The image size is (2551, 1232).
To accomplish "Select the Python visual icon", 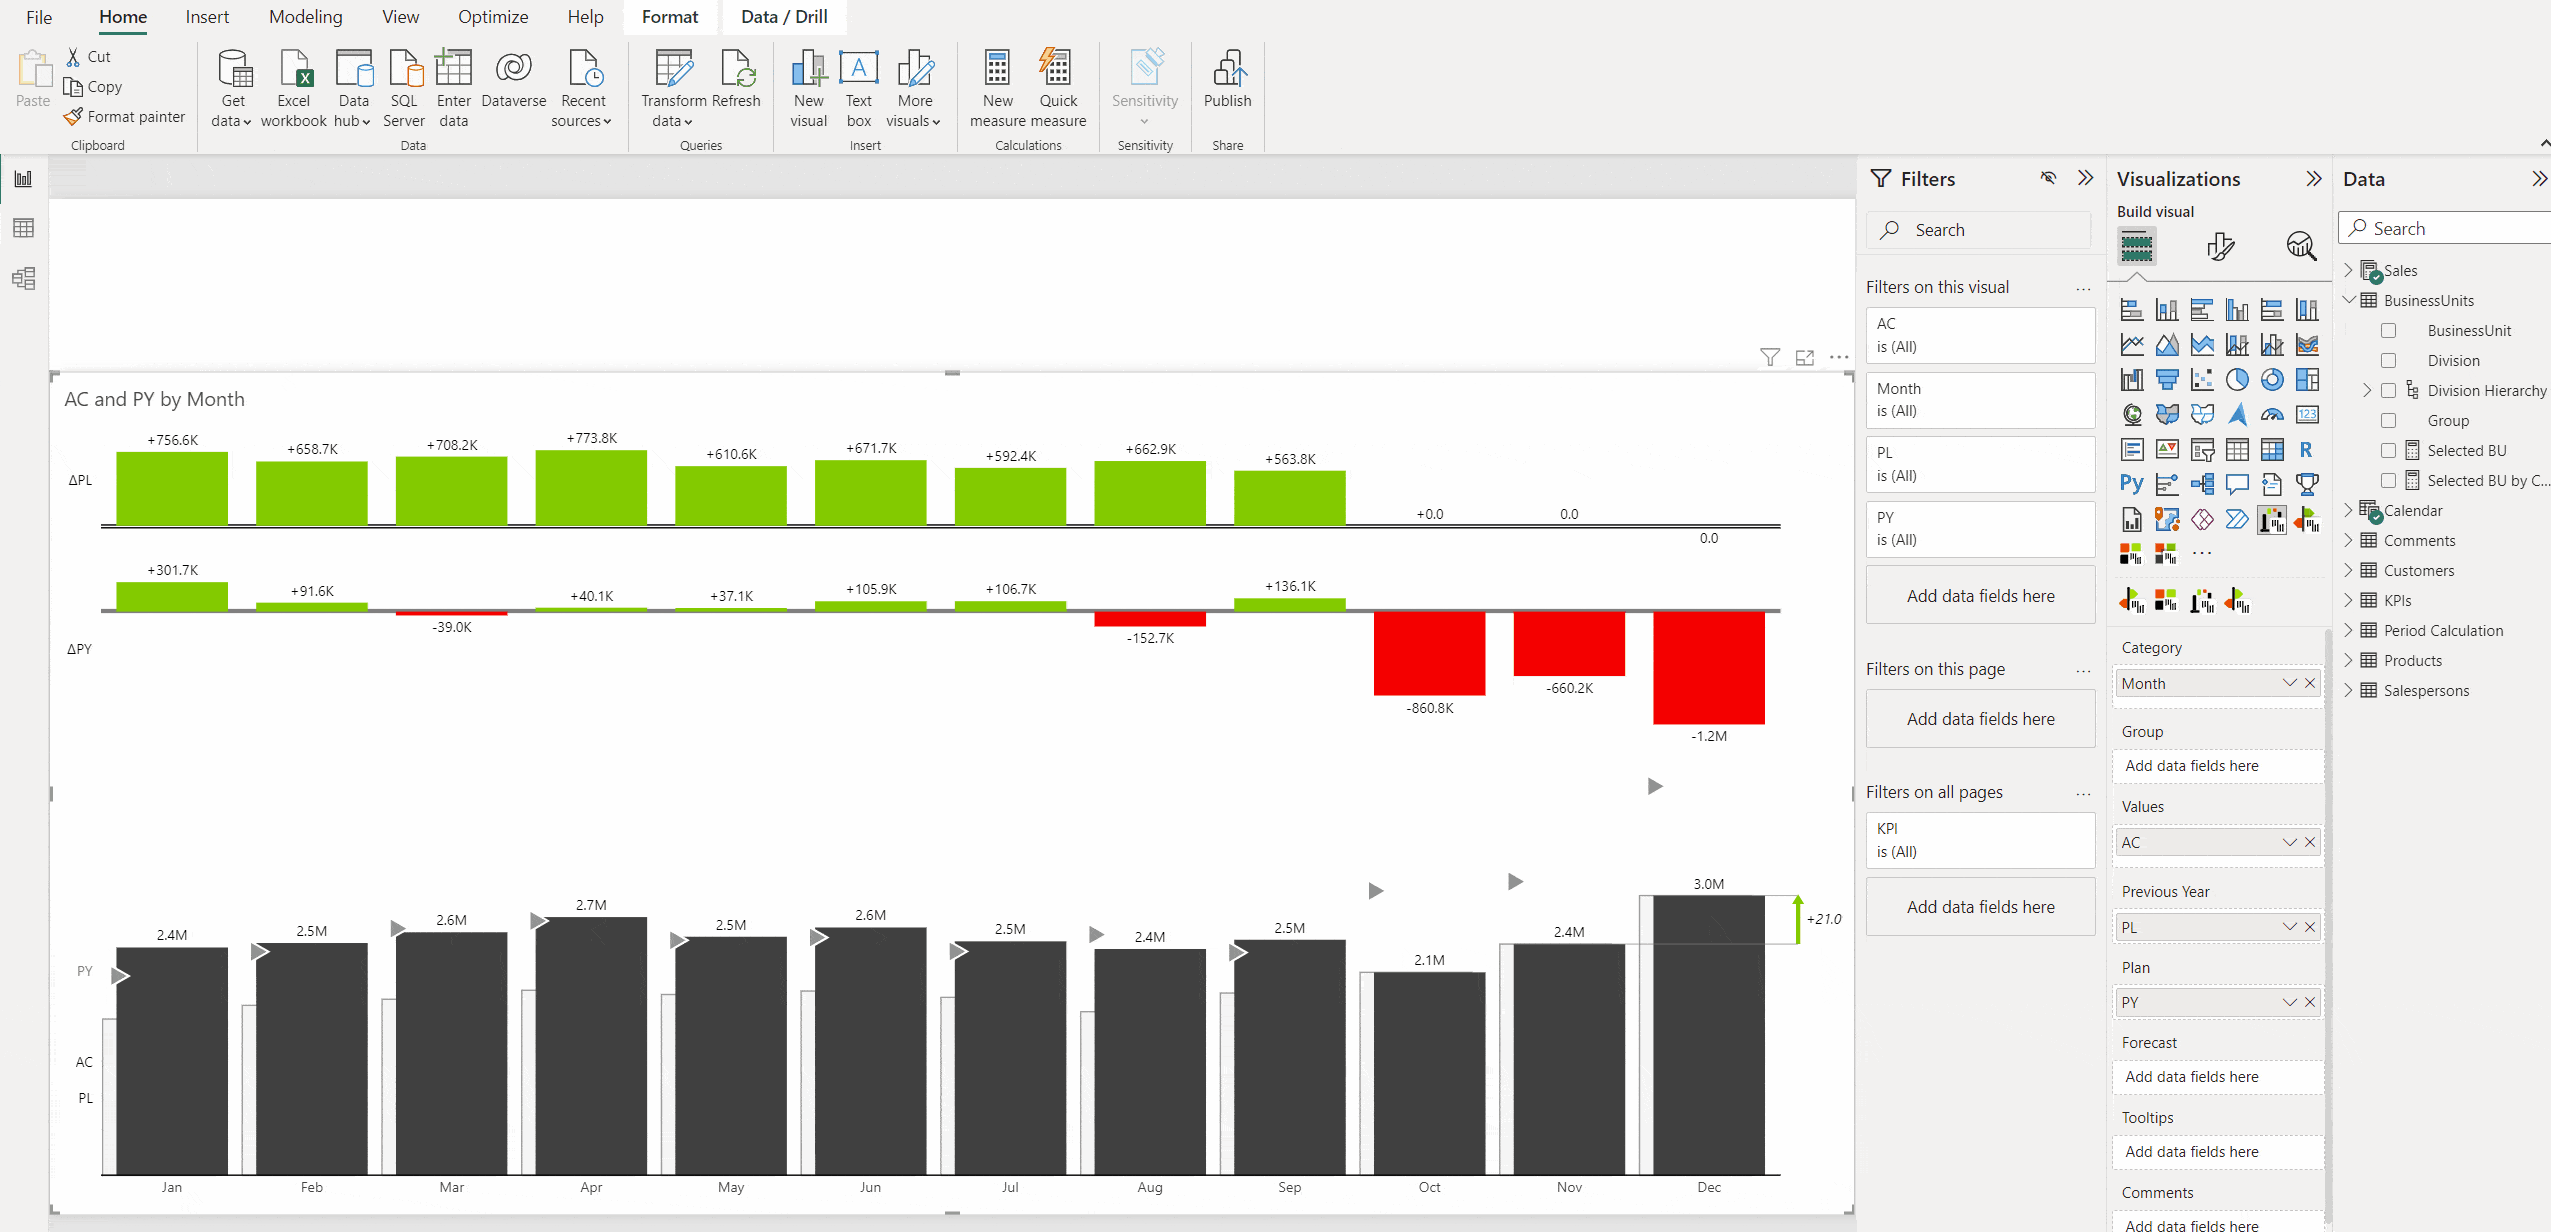I will pyautogui.click(x=2131, y=484).
